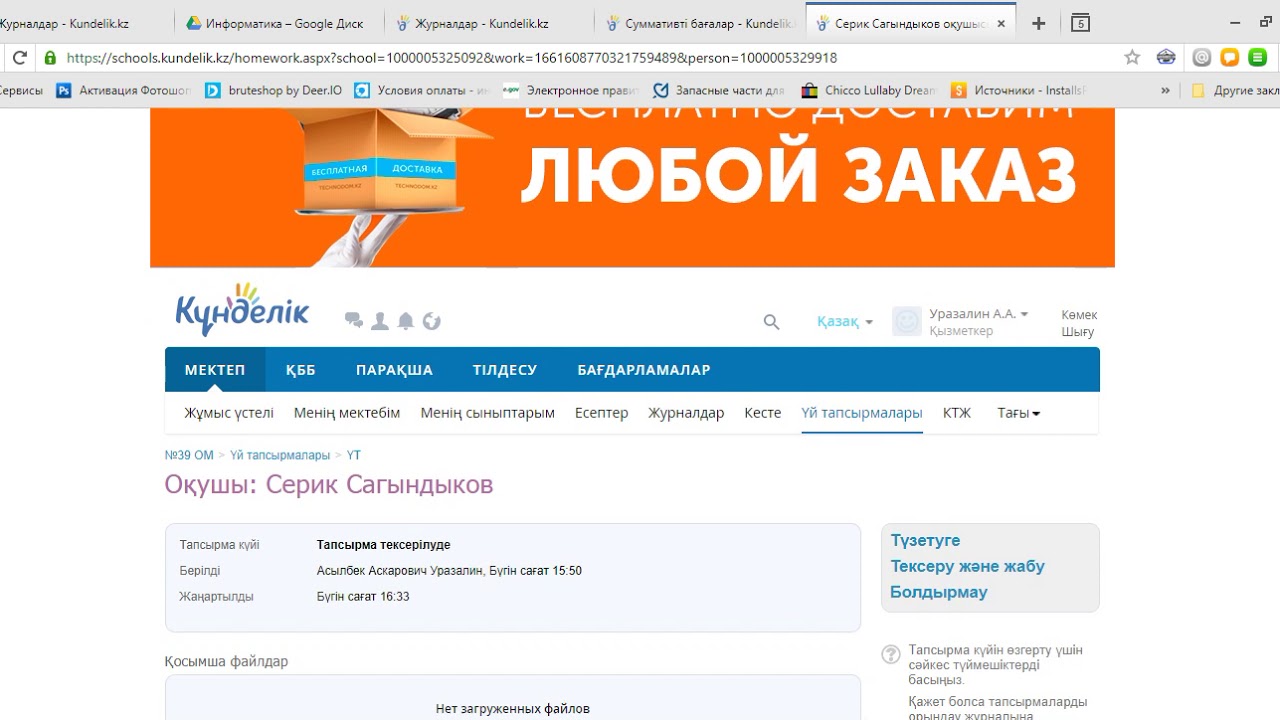1280x720 pixels.
Task: Go to Менің мектебім submenu
Action: coord(347,413)
